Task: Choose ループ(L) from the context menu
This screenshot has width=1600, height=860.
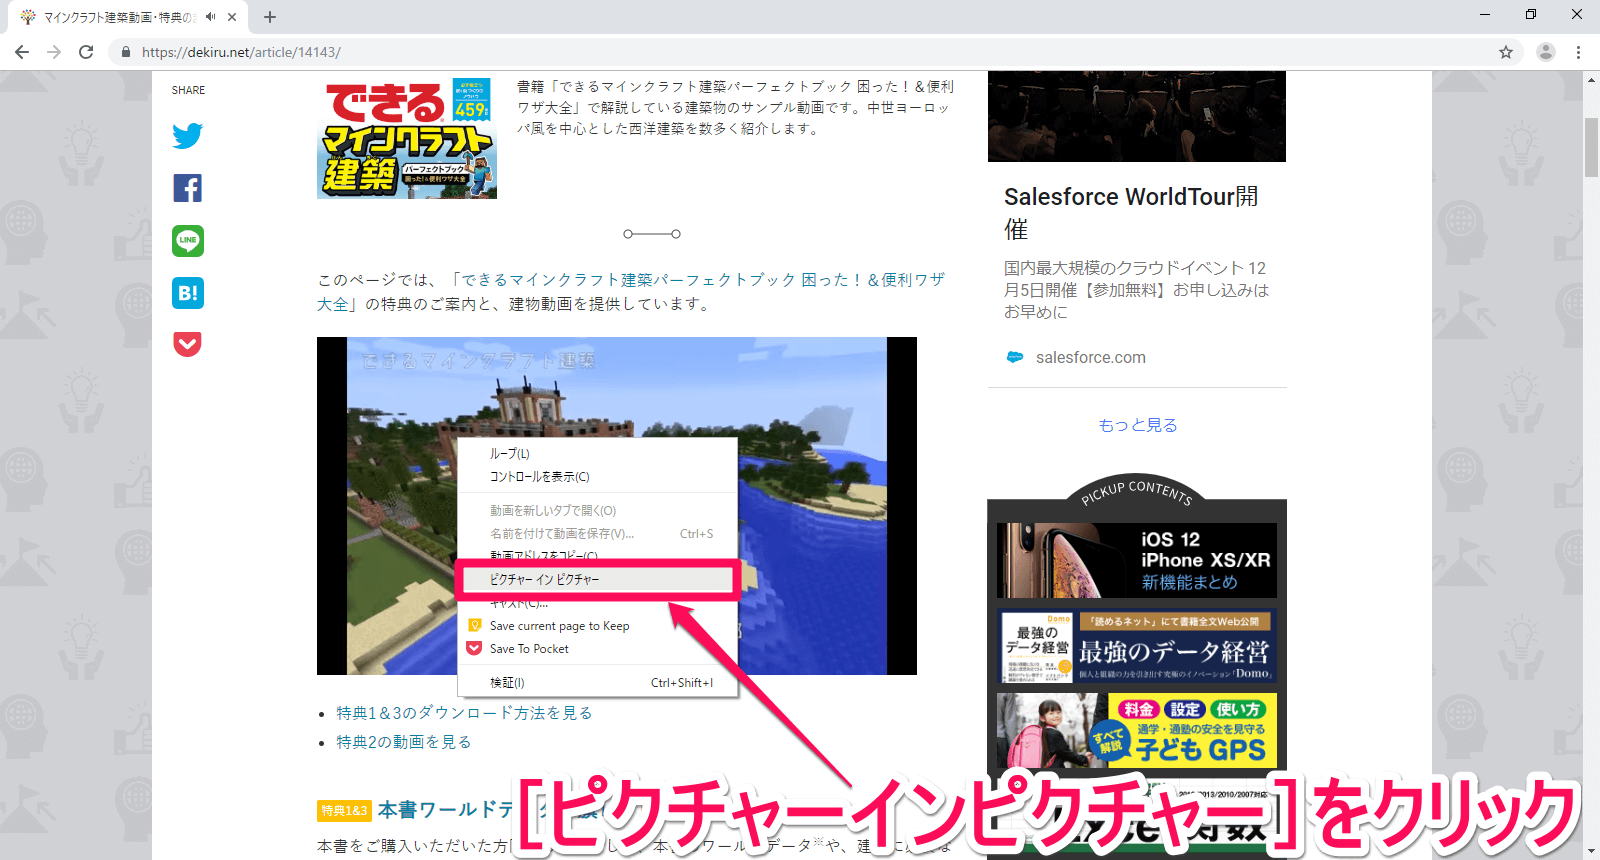Action: coord(510,454)
